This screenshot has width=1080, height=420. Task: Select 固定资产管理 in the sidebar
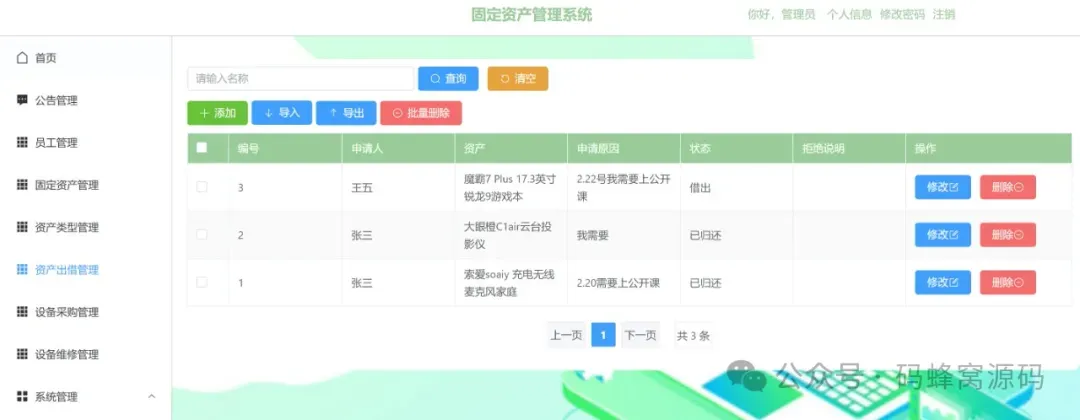(x=85, y=185)
